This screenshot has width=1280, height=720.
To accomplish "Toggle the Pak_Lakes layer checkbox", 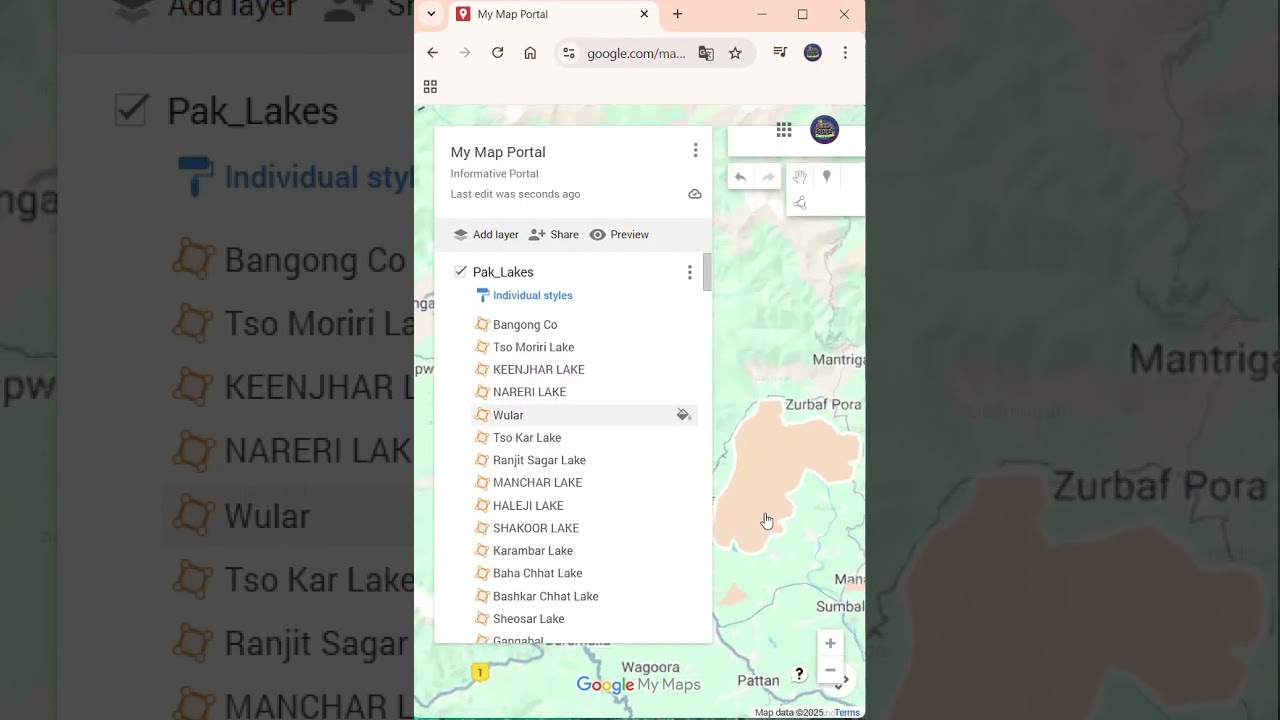I will click(460, 271).
